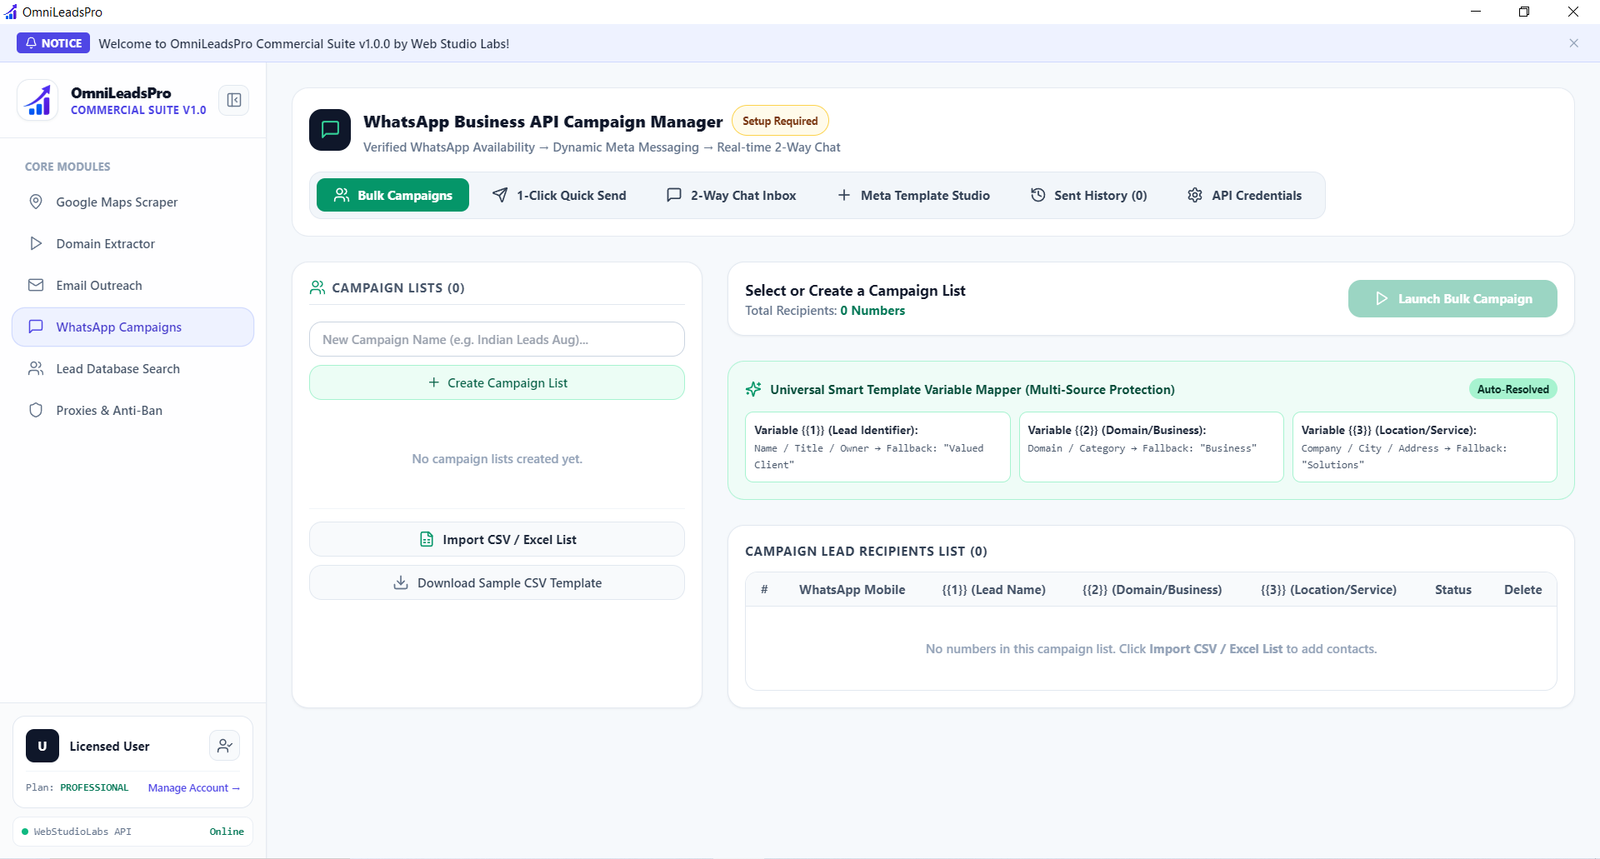
Task: Launch Bulk Campaign
Action: [1452, 299]
